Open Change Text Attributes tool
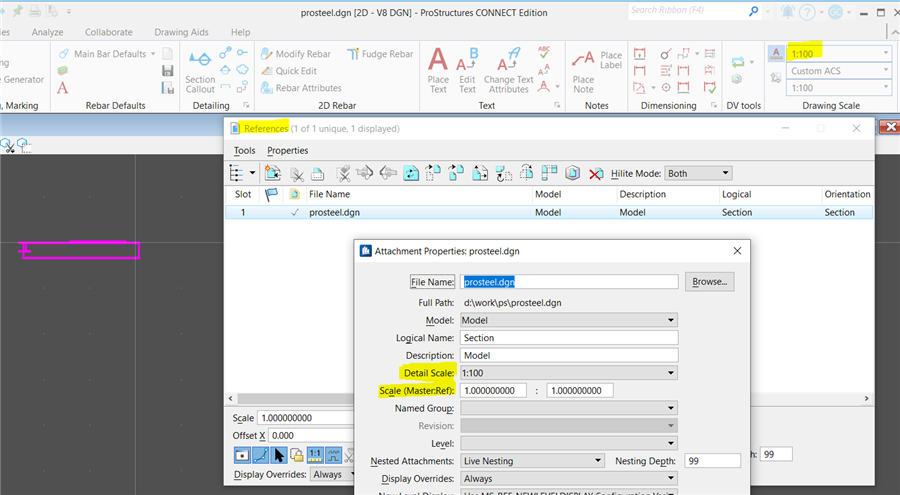The image size is (900, 495). [x=509, y=70]
